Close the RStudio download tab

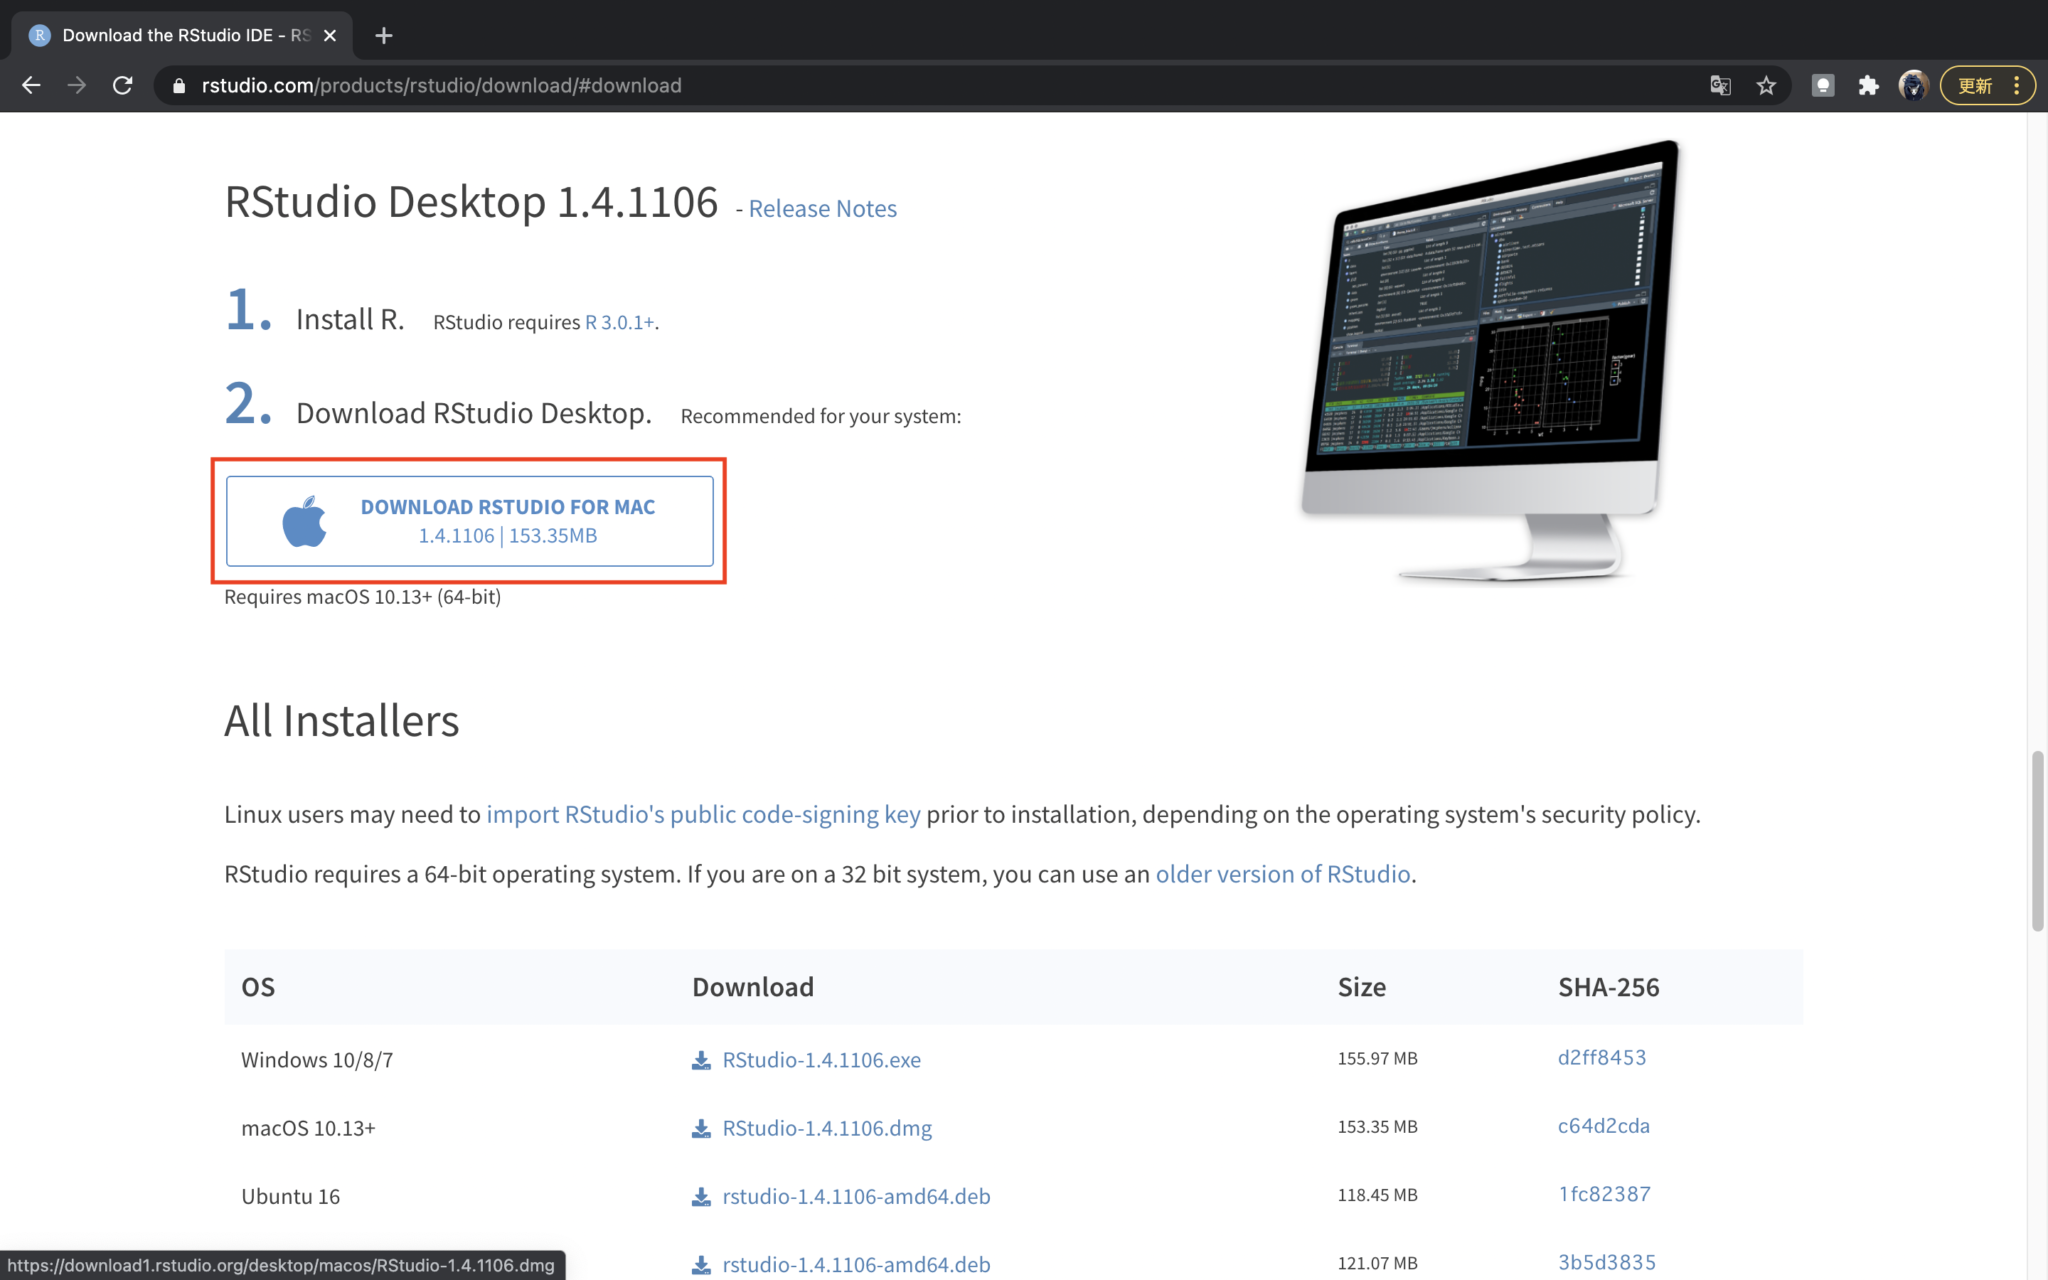(330, 36)
